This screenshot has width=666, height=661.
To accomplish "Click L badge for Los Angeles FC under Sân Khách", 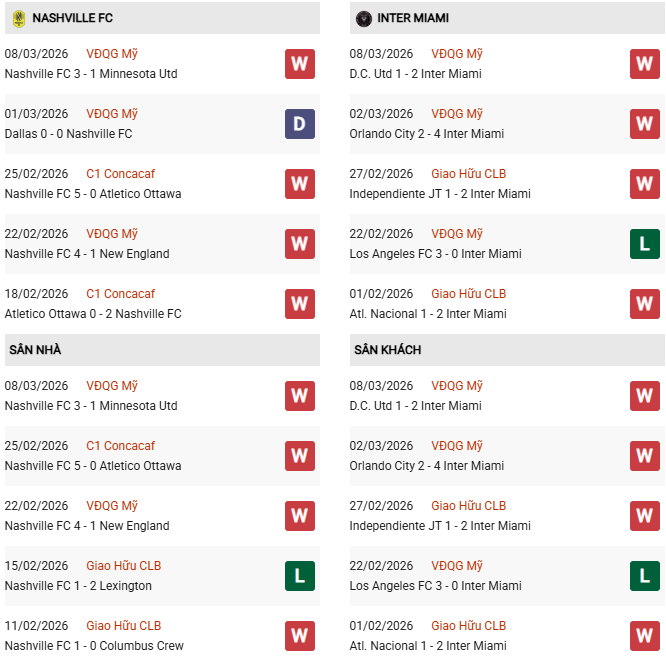I will [x=645, y=576].
